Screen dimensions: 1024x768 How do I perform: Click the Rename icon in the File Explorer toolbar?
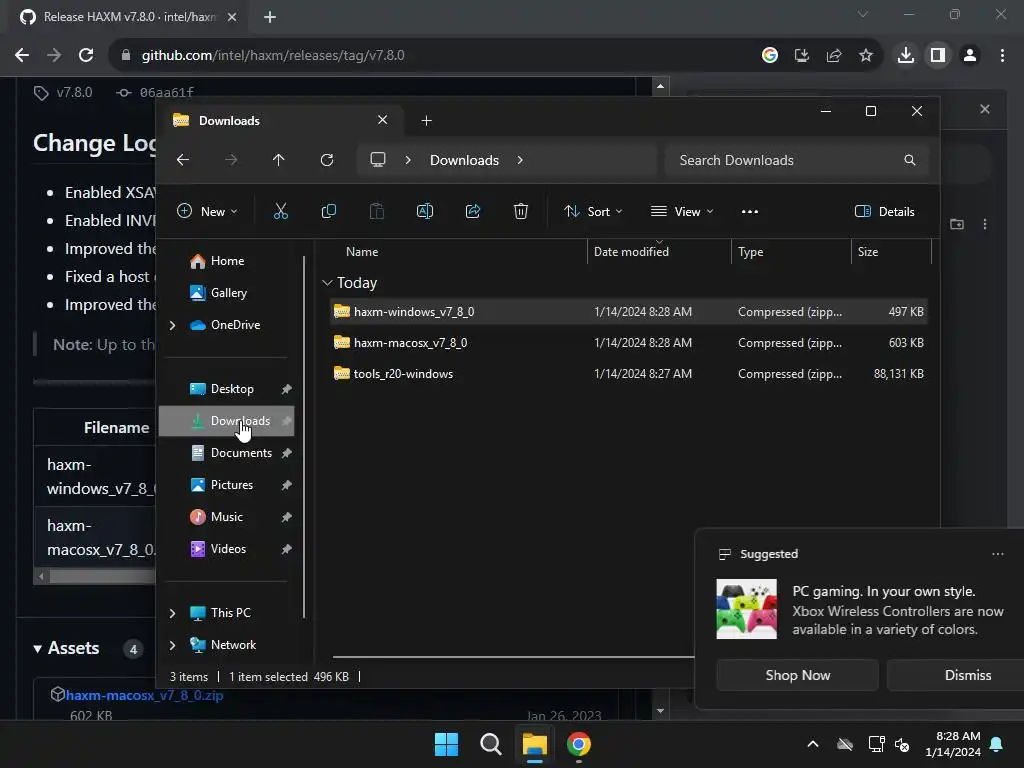coord(424,211)
